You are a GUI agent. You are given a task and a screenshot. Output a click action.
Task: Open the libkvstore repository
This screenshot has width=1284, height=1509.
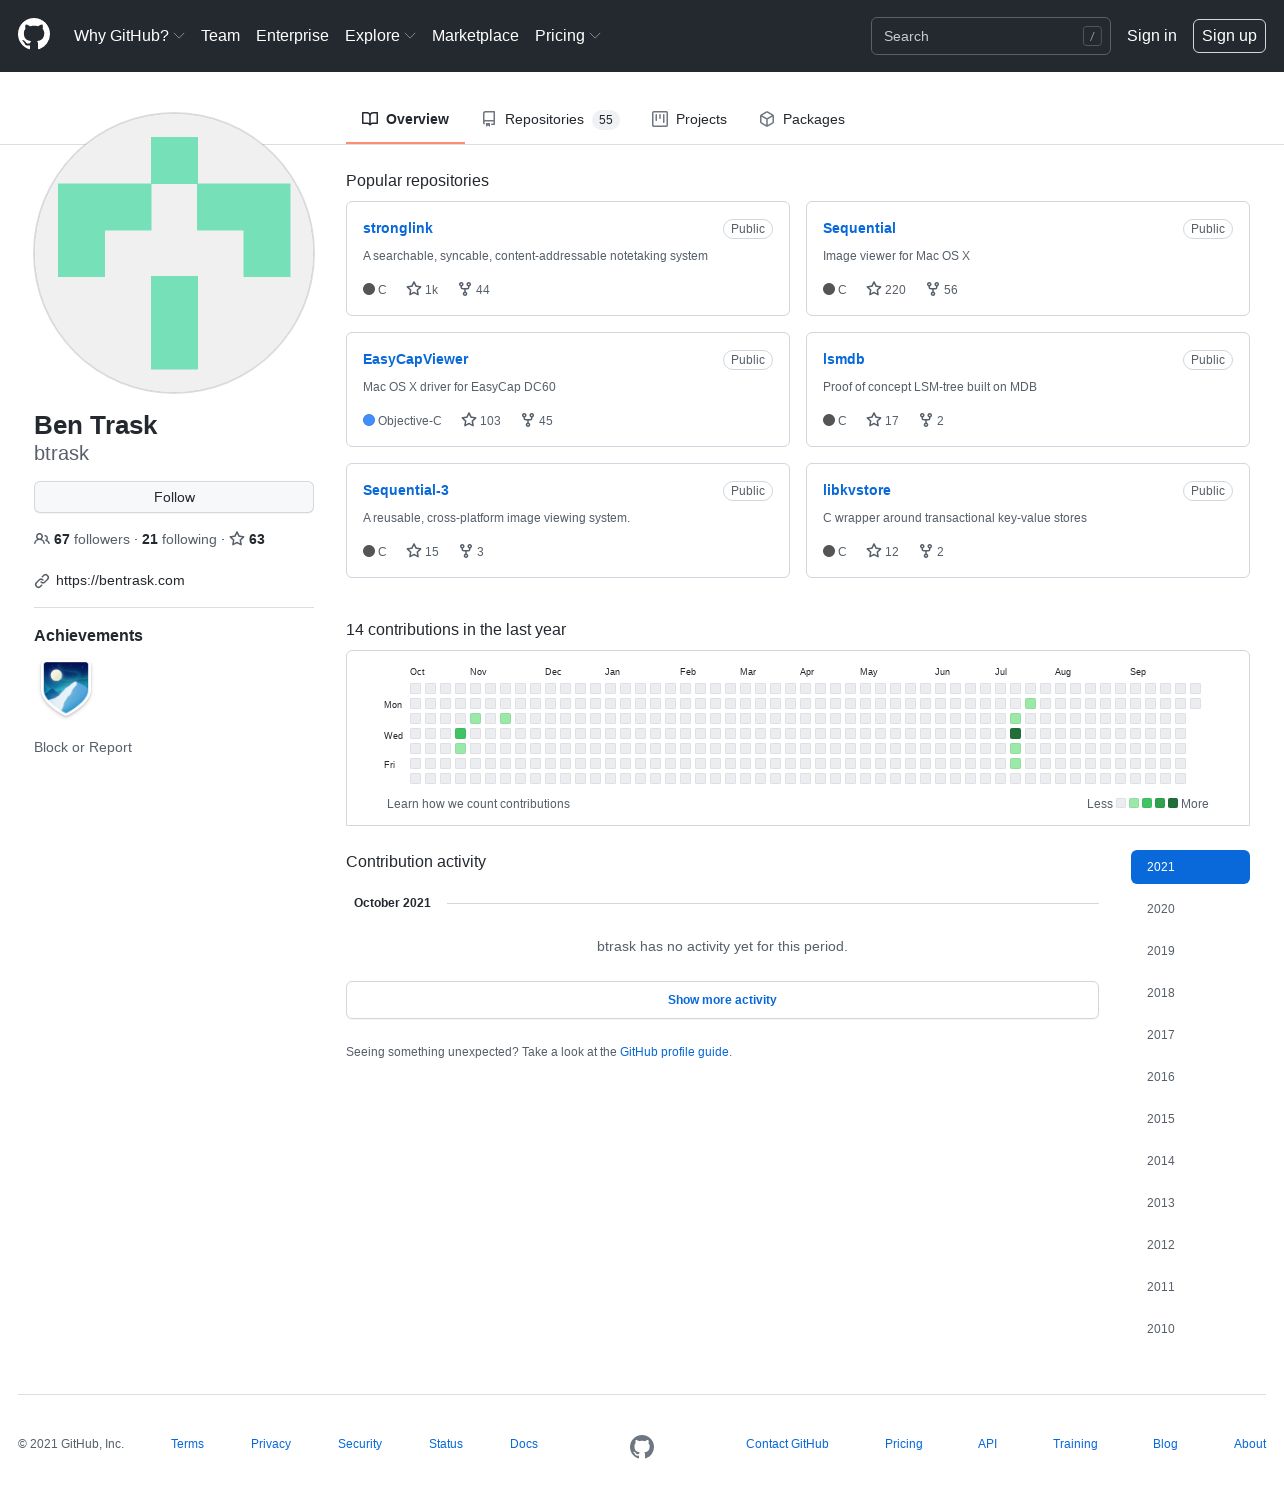pos(856,490)
